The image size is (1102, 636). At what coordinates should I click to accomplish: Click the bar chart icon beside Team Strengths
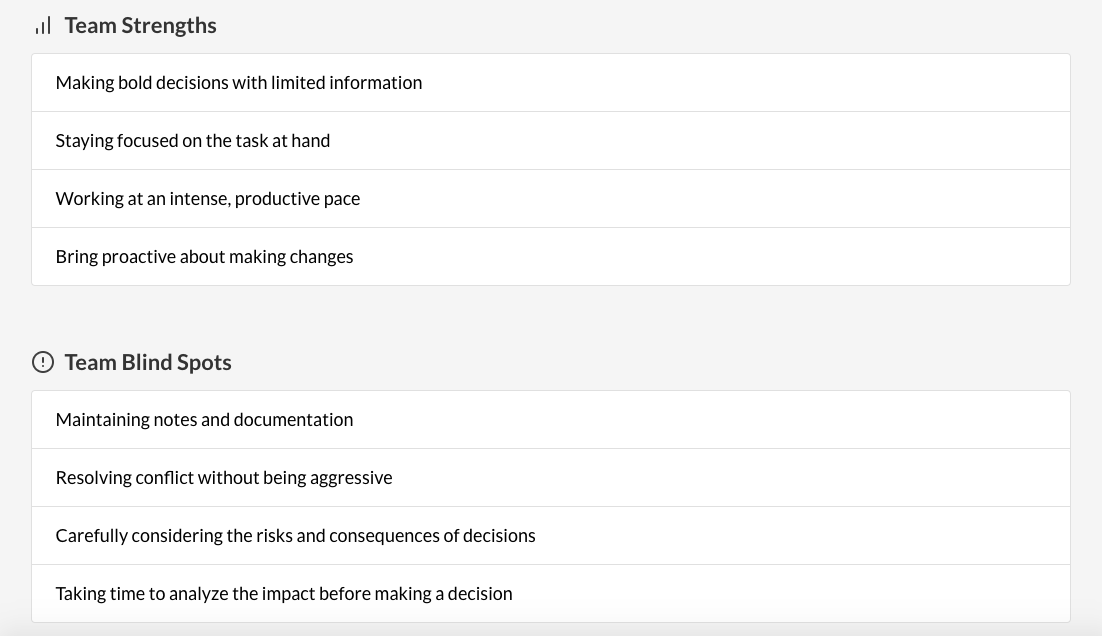[x=43, y=26]
